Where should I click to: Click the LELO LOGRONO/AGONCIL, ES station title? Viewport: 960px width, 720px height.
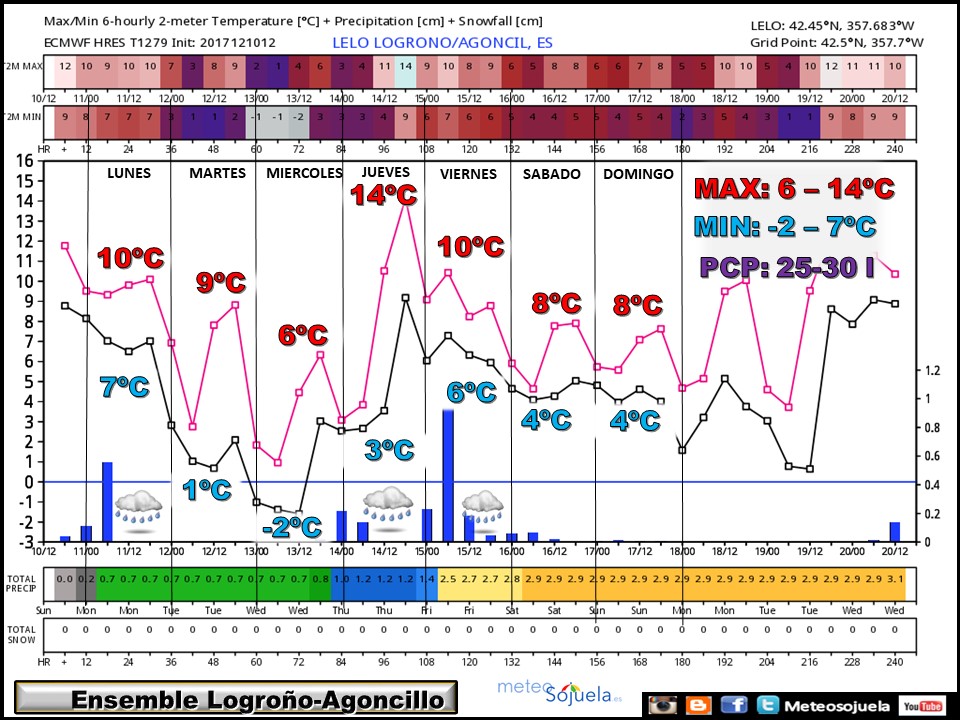[x=442, y=42]
